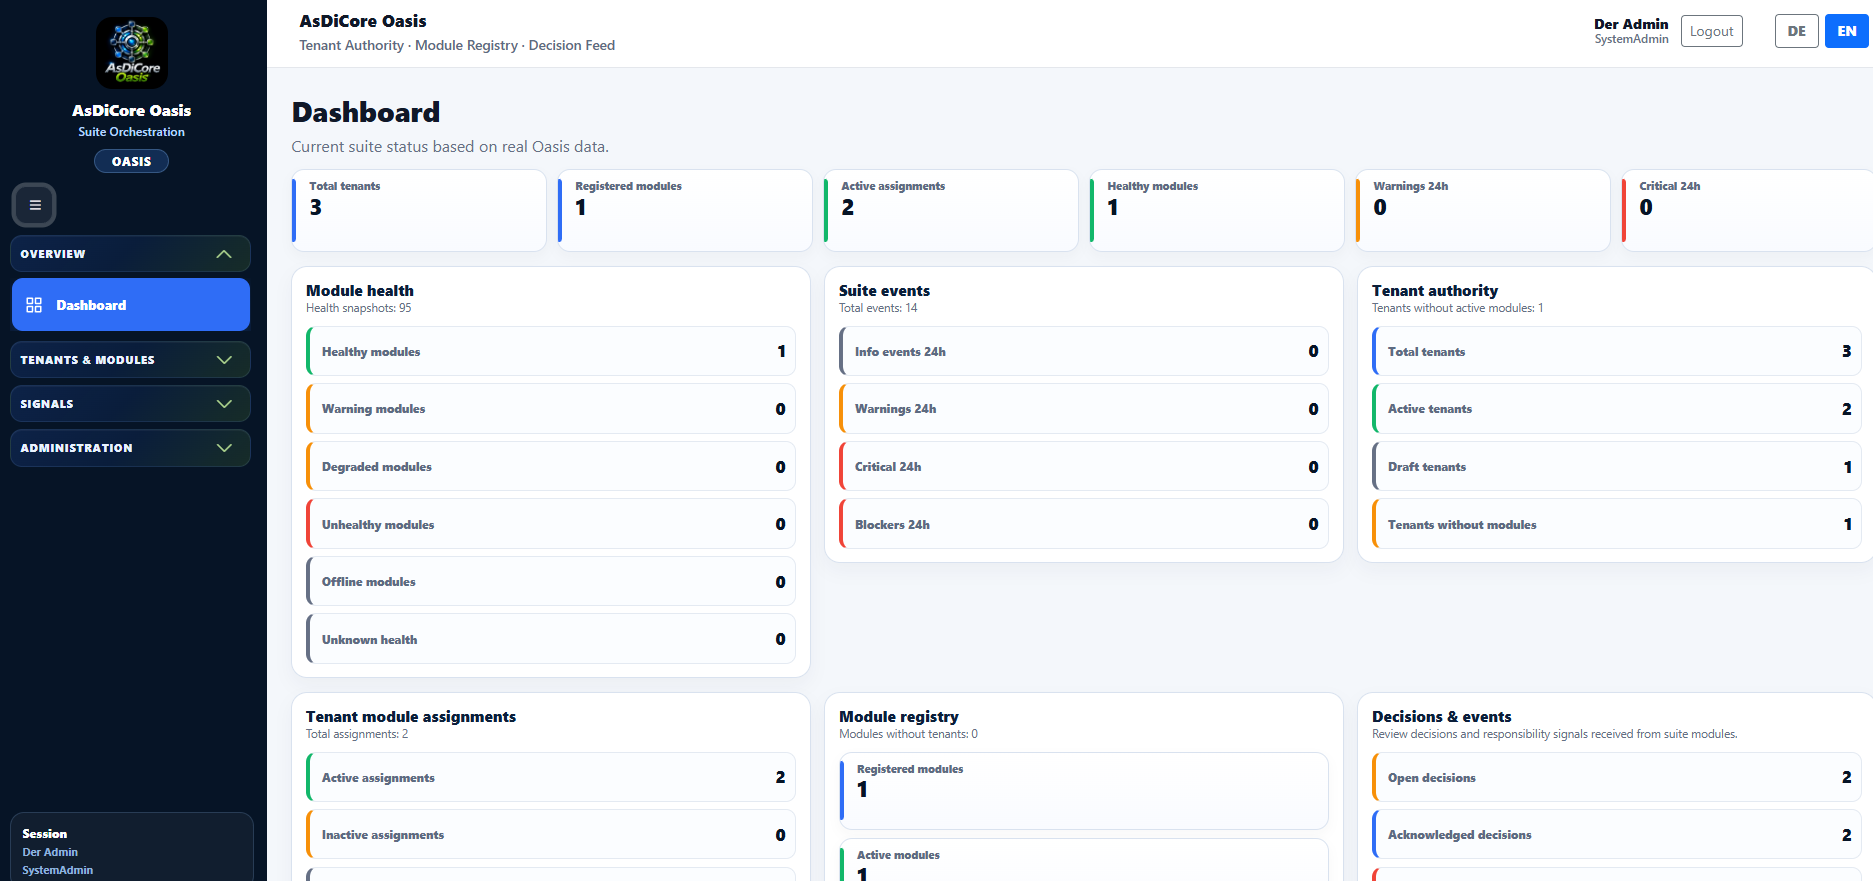Click the Blockers 24h row
This screenshot has height=881, width=1873.
1084,524
